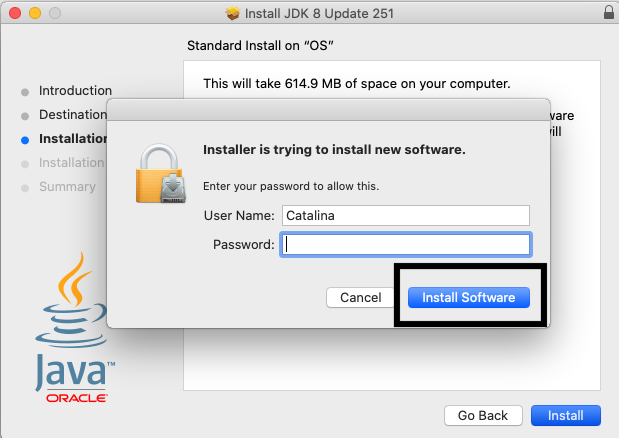Click the text 'This will take 614.9 MB'
Image resolution: width=619 pixels, height=438 pixels.
point(272,84)
